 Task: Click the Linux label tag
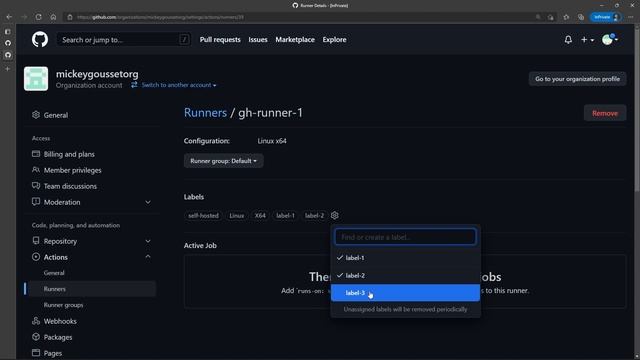coord(236,215)
